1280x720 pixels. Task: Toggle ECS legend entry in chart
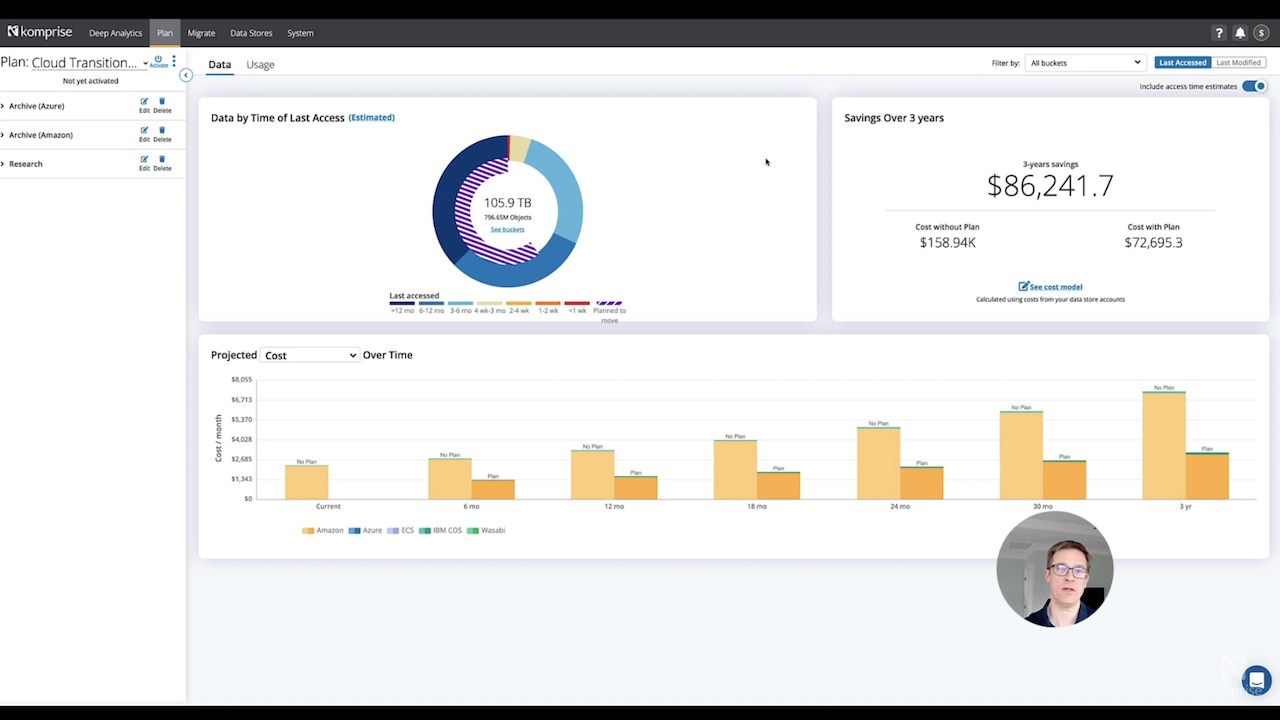400,530
